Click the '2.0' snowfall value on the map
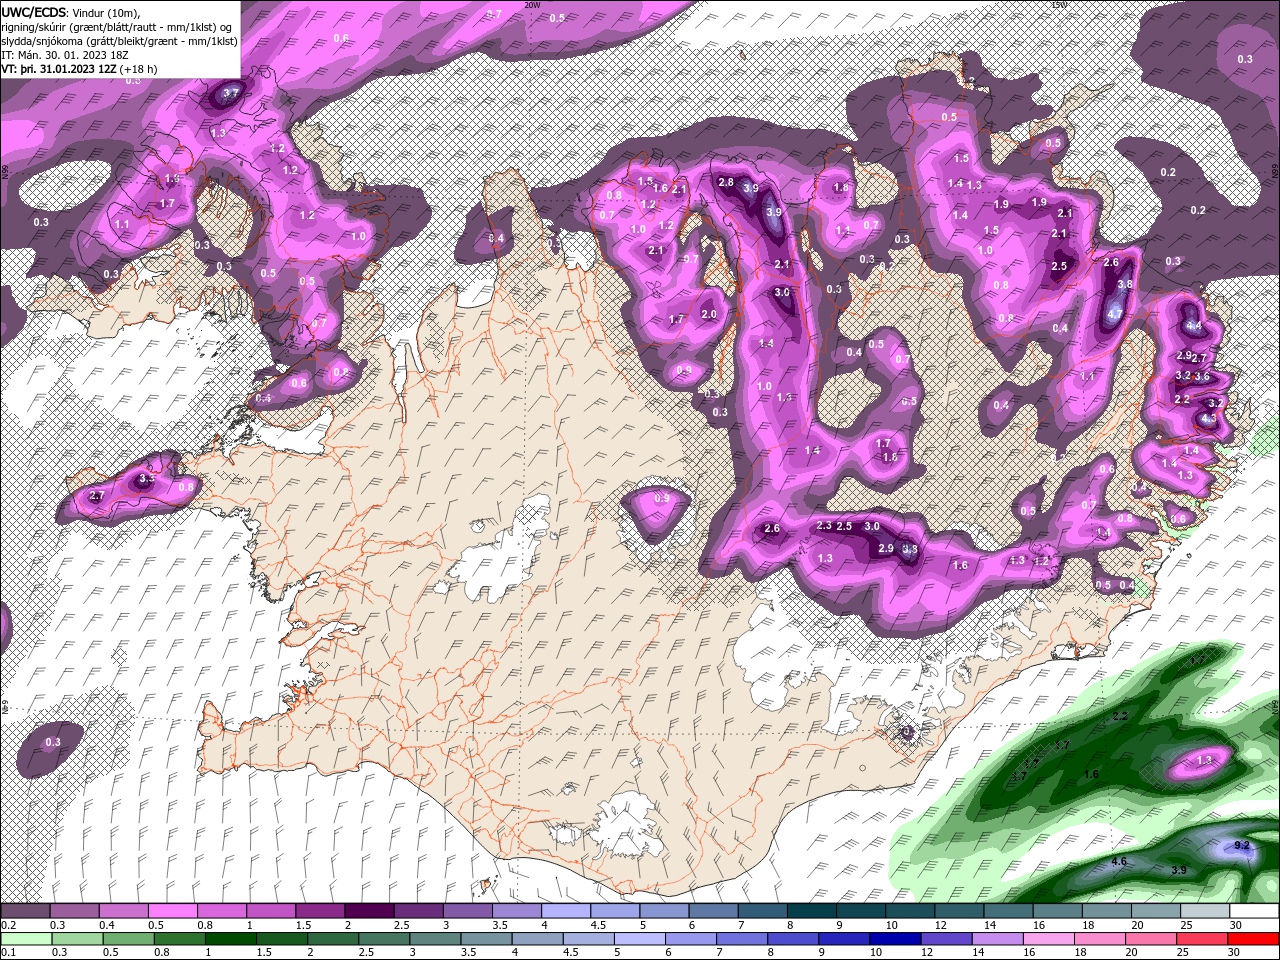This screenshot has height=960, width=1280. tap(709, 314)
